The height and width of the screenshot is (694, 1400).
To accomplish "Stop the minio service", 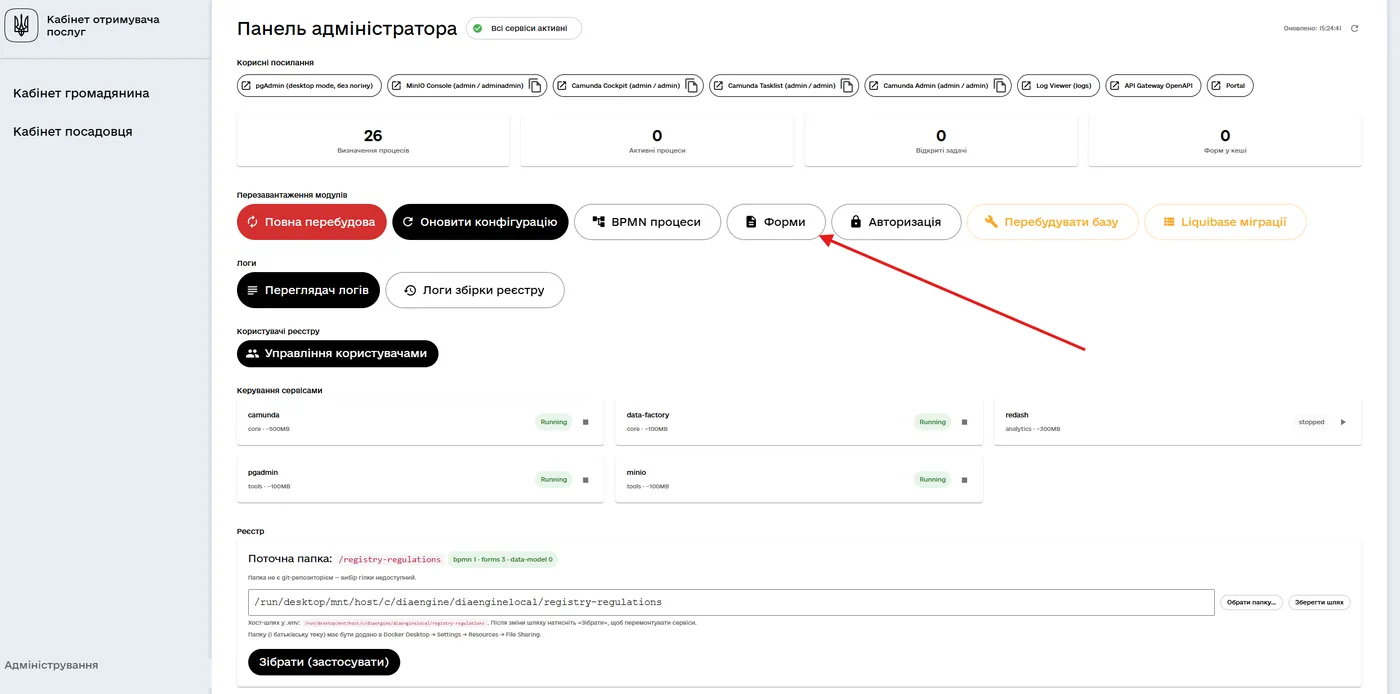I will (965, 480).
